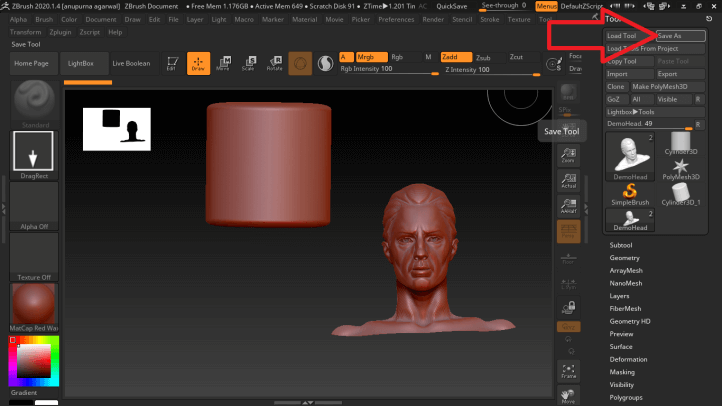Activate the Draw mode icon
Viewport: 722px width, 406px height.
[198, 63]
